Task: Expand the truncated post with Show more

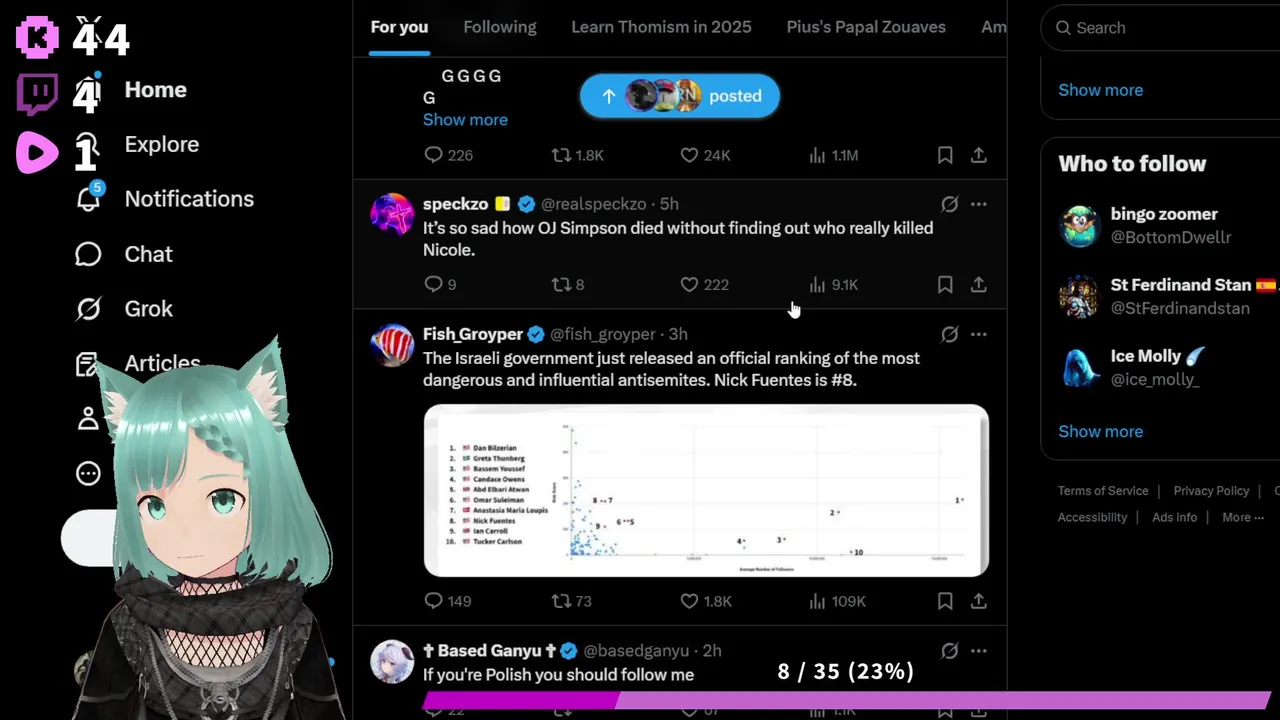Action: click(465, 119)
